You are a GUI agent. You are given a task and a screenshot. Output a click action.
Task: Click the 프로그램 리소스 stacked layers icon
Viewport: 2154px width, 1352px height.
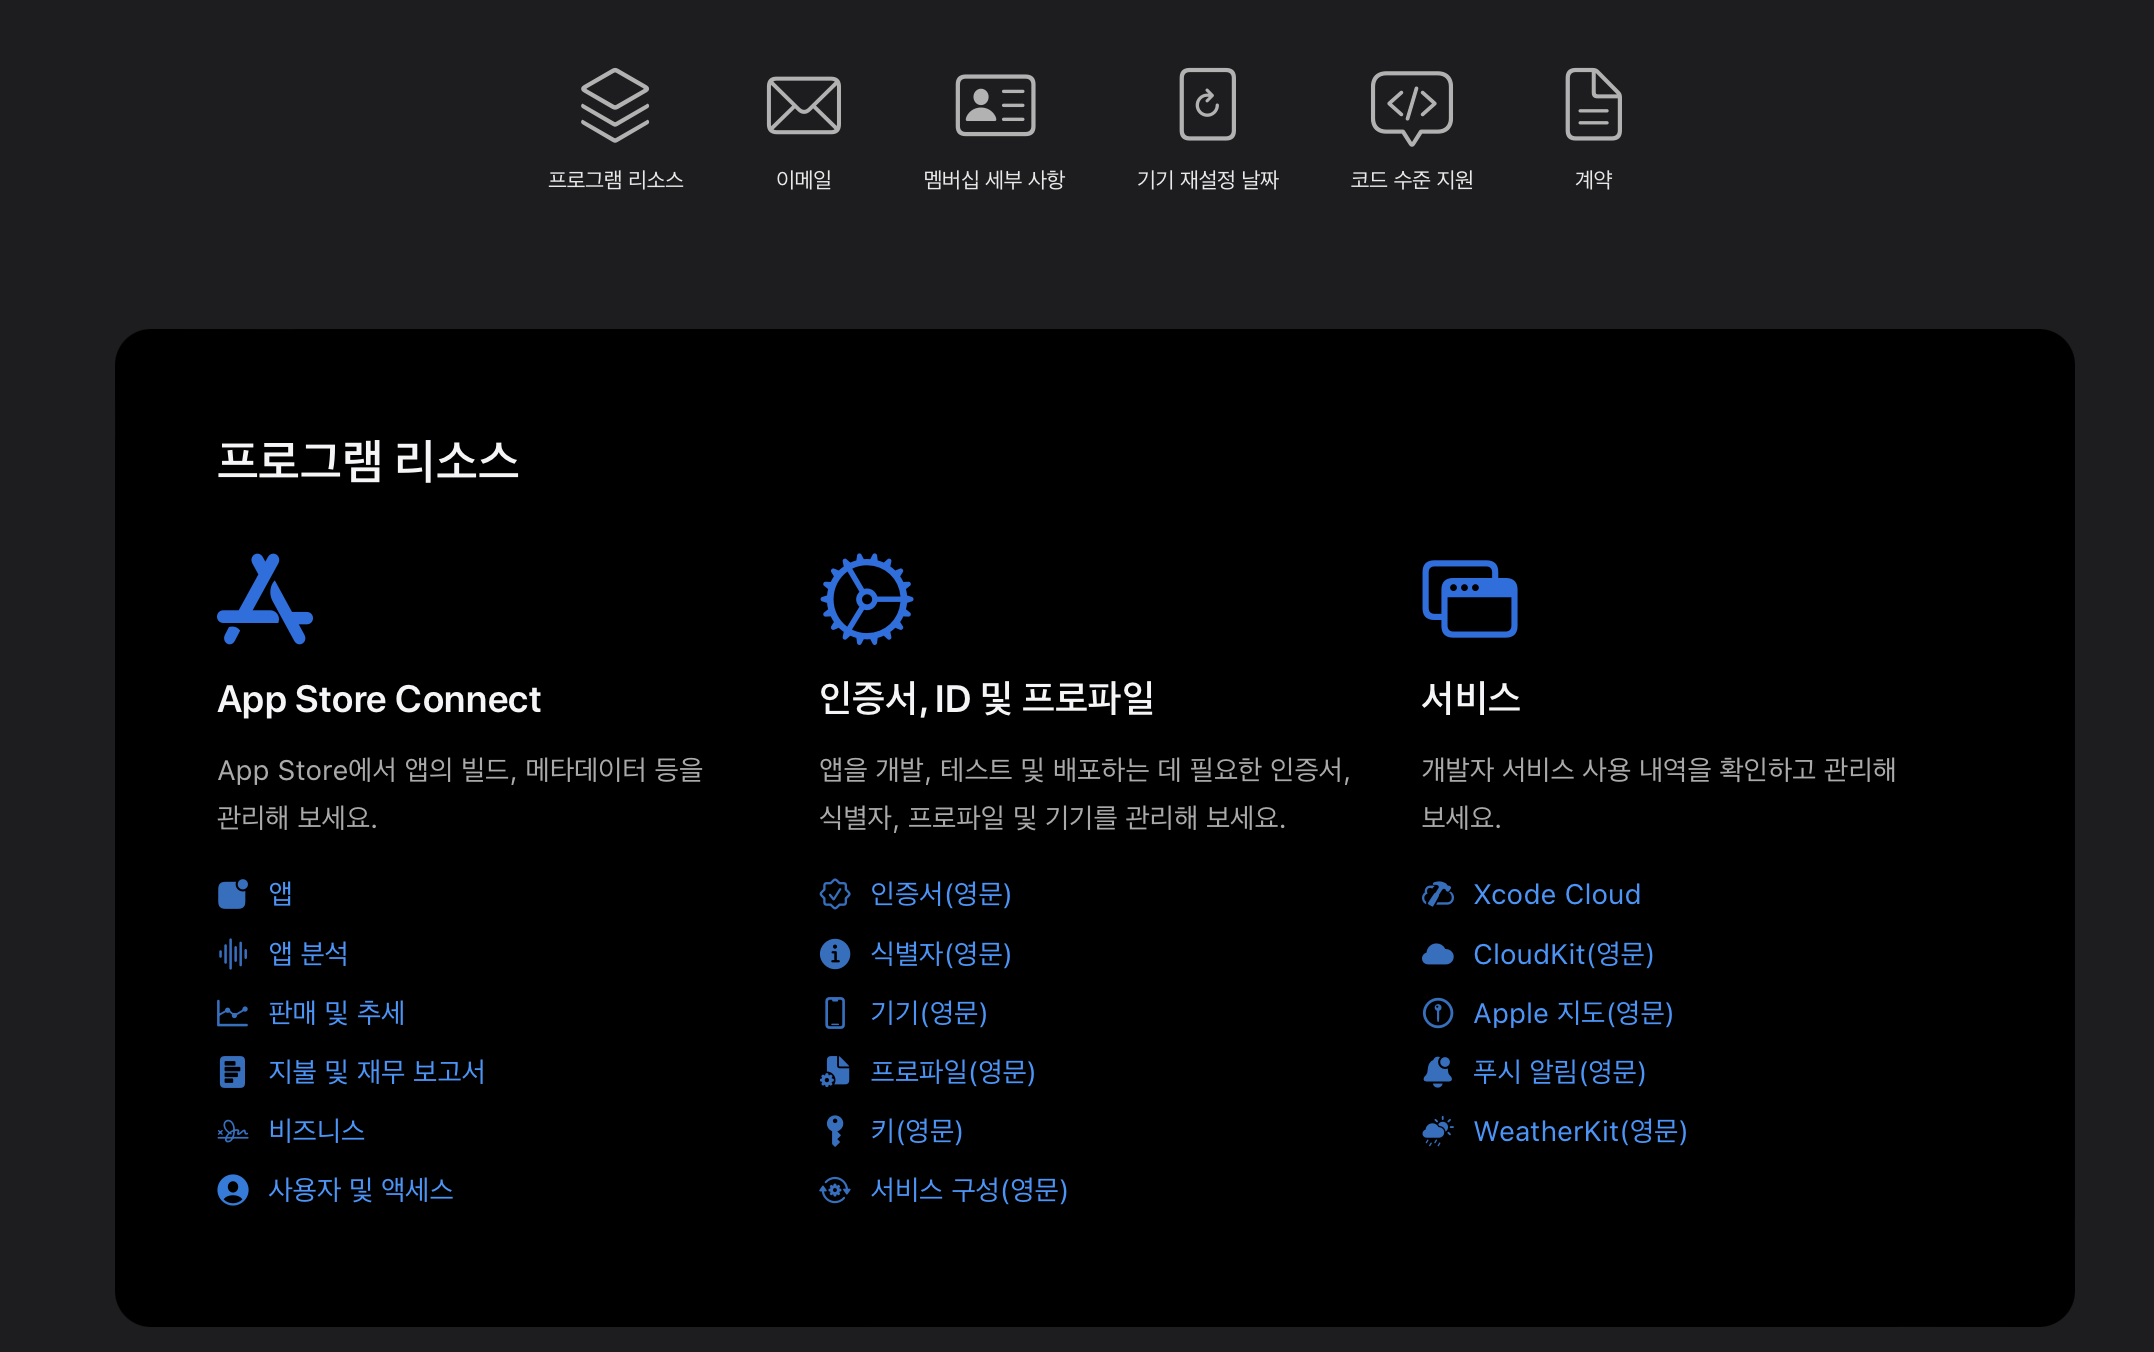[x=615, y=105]
